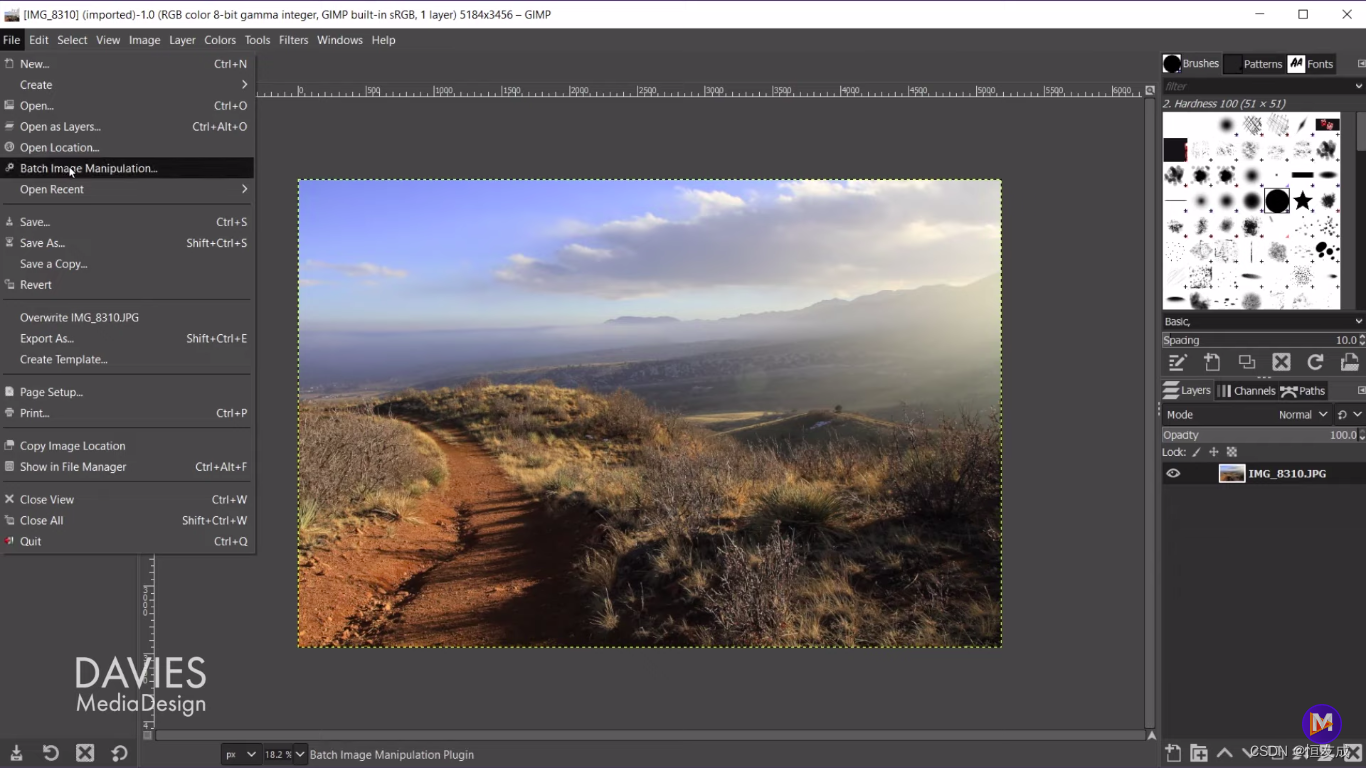Create a new brush with the page icon
Viewport: 1366px width, 768px height.
pos(1212,362)
